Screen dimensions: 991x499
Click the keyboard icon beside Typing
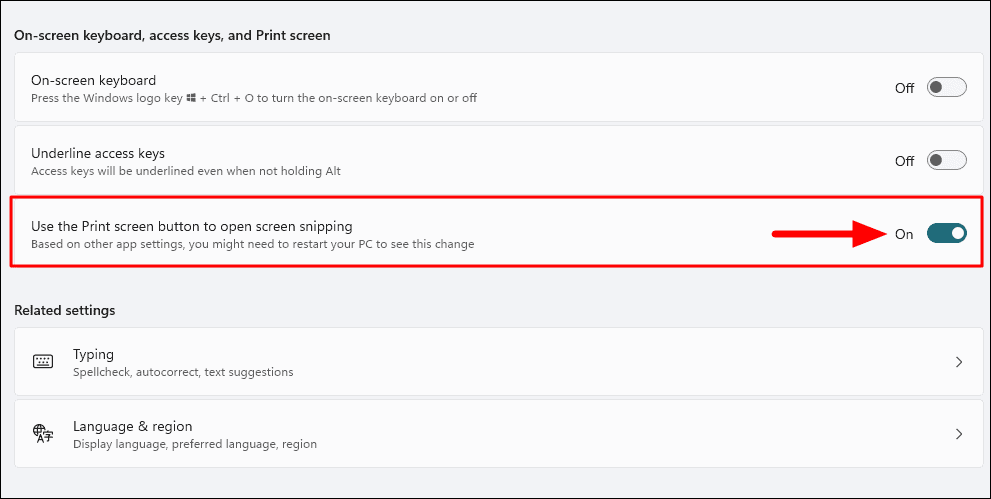coord(43,362)
